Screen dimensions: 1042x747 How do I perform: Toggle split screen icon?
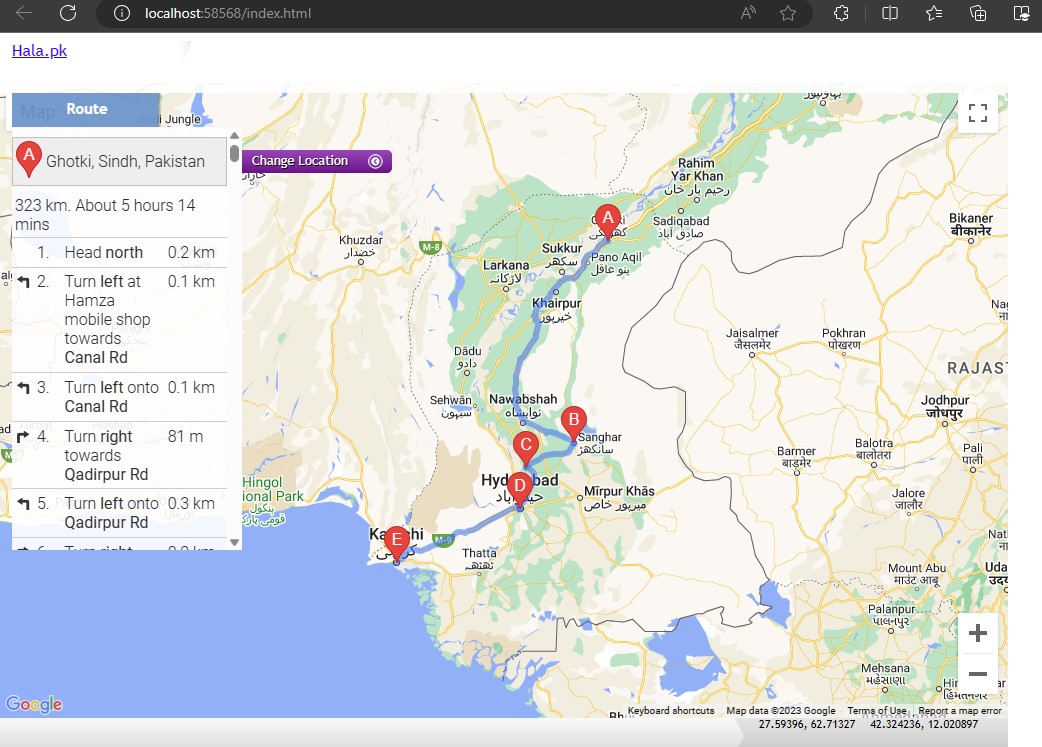(890, 13)
